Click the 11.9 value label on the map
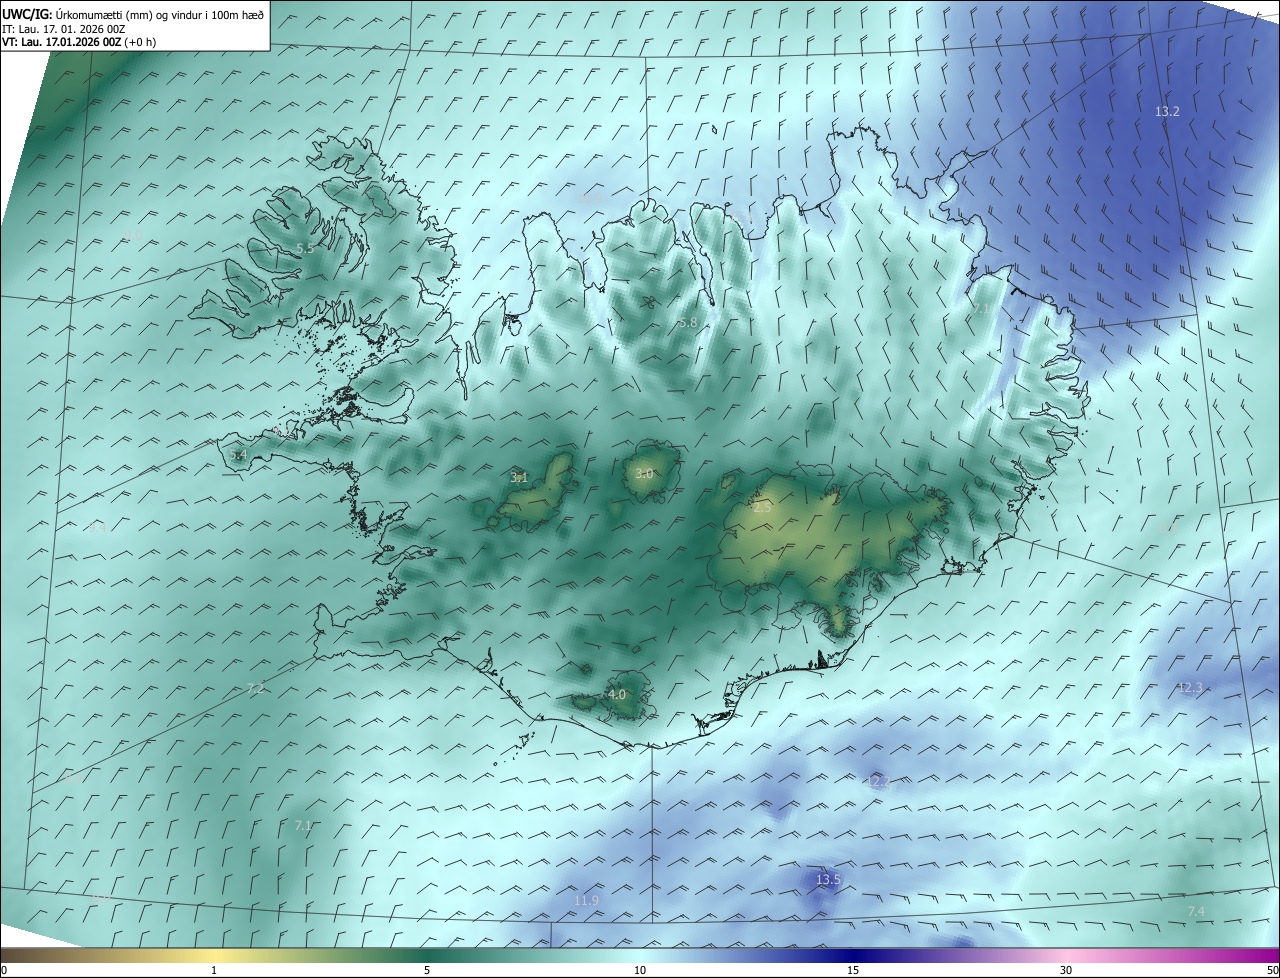This screenshot has height=978, width=1280. (586, 901)
